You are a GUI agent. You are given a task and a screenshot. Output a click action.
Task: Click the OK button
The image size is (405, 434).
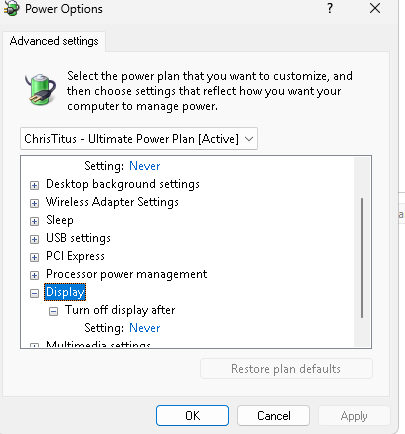click(x=192, y=416)
